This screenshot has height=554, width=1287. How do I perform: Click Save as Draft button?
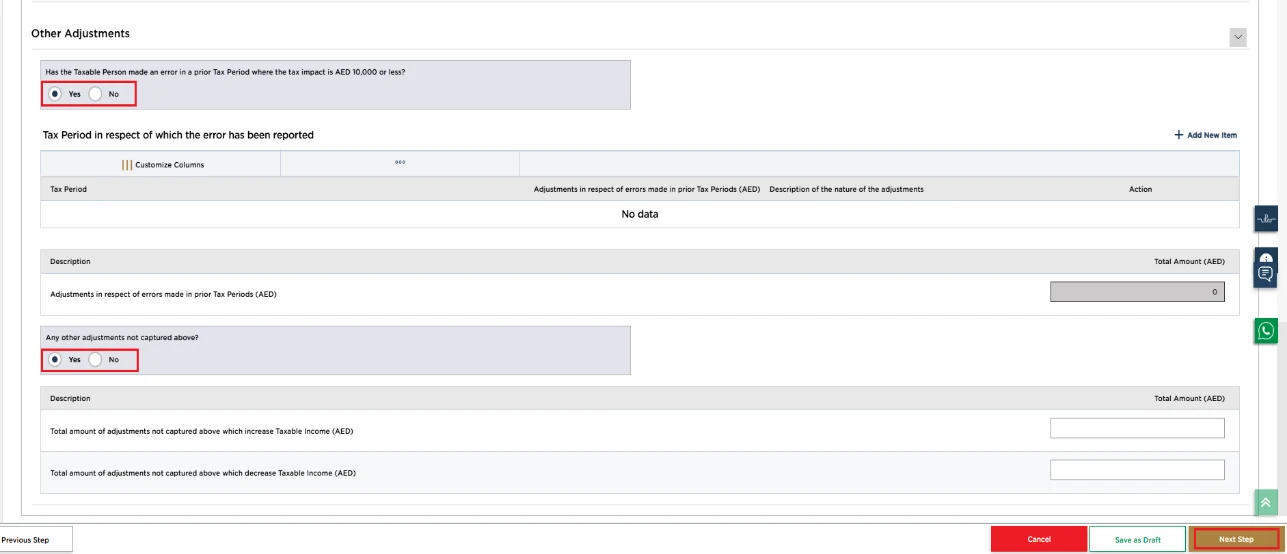(x=1138, y=539)
